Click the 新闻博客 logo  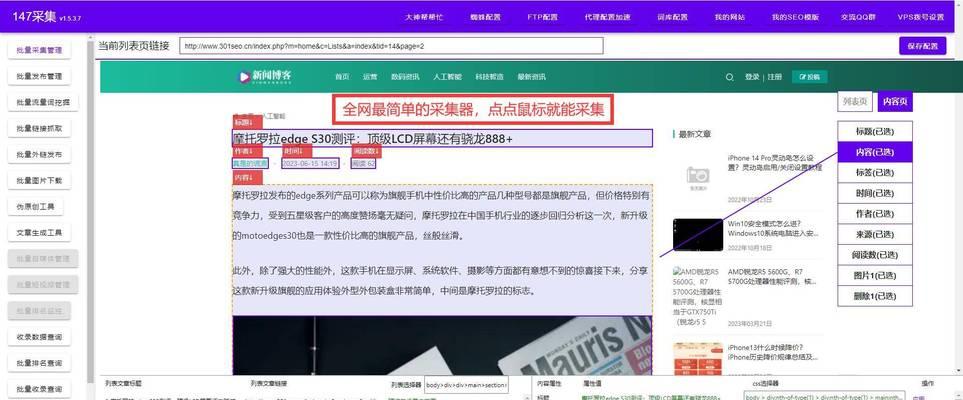point(265,76)
